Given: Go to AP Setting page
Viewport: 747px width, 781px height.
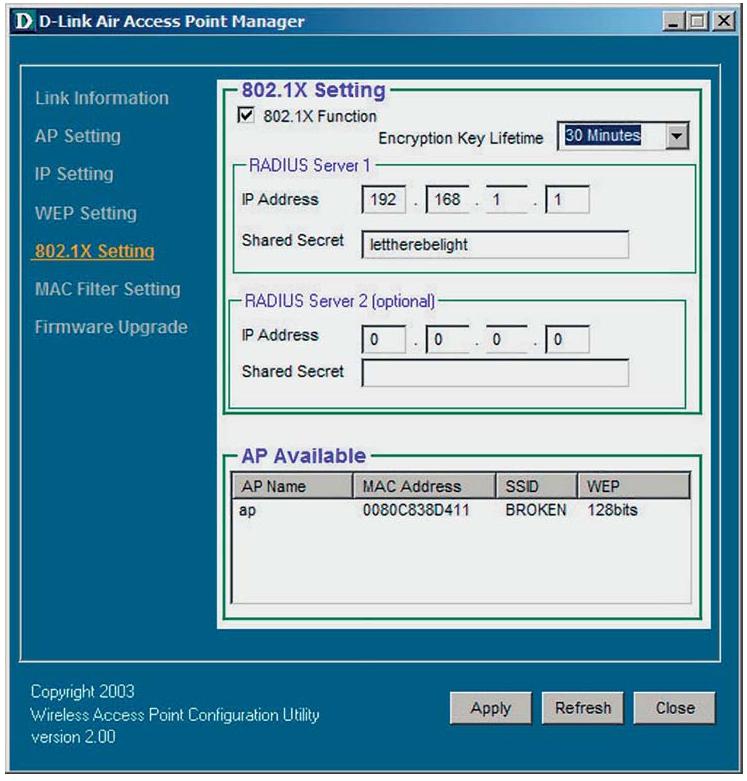Looking at the screenshot, I should coord(78,136).
